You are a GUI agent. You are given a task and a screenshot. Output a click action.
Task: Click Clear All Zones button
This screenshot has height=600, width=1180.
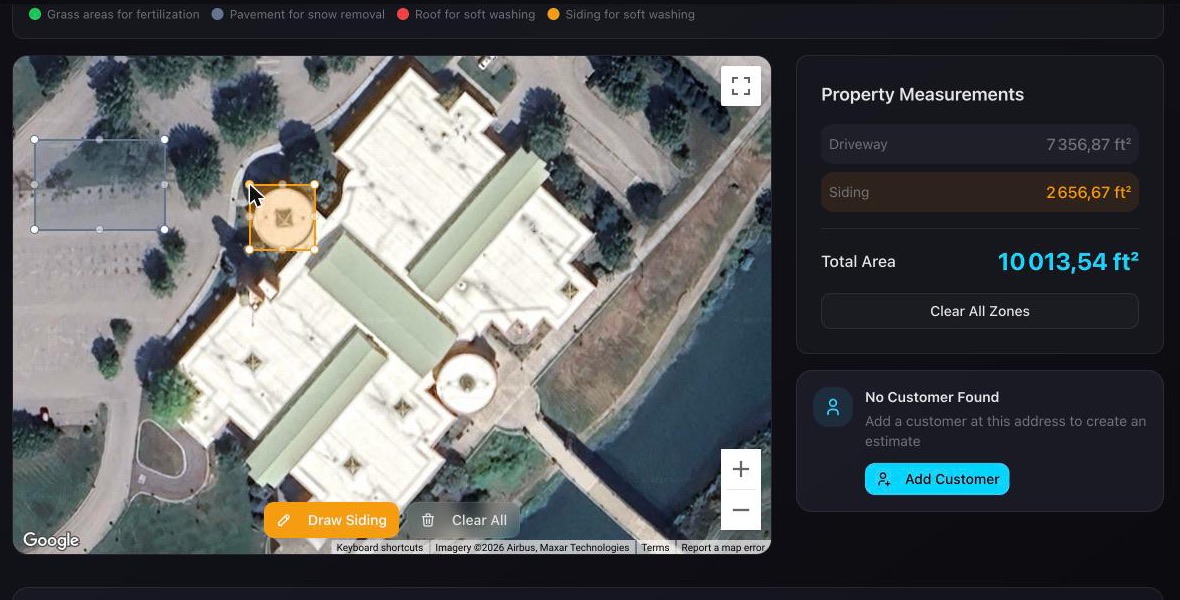(x=979, y=311)
